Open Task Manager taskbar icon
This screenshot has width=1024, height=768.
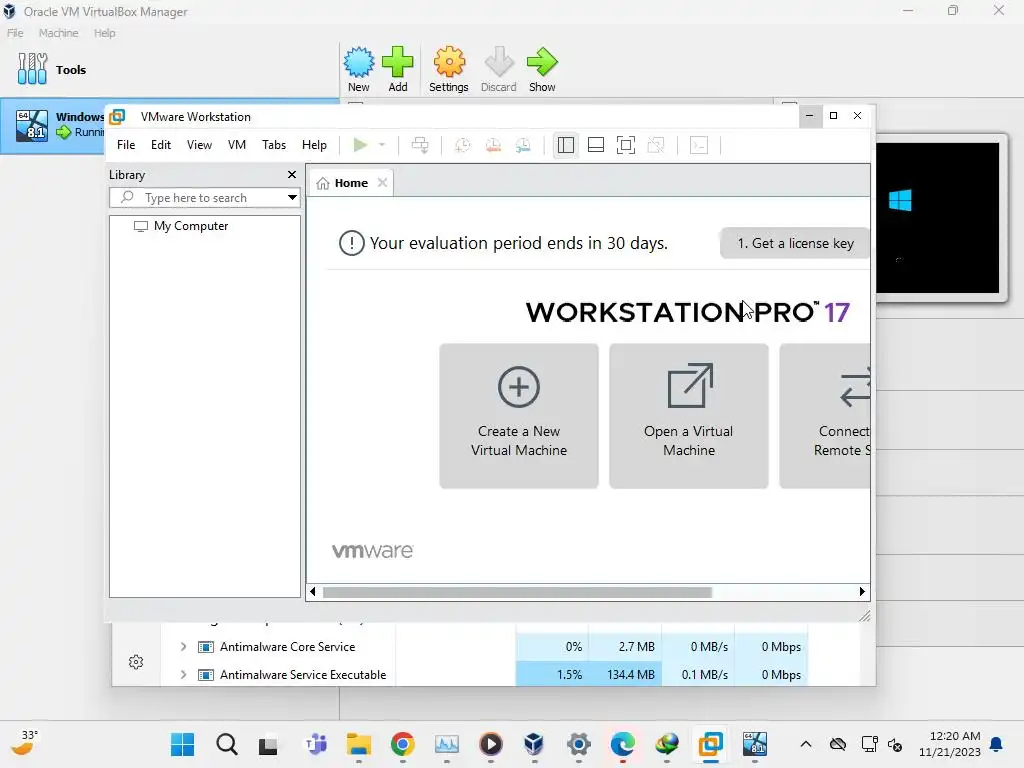click(447, 744)
